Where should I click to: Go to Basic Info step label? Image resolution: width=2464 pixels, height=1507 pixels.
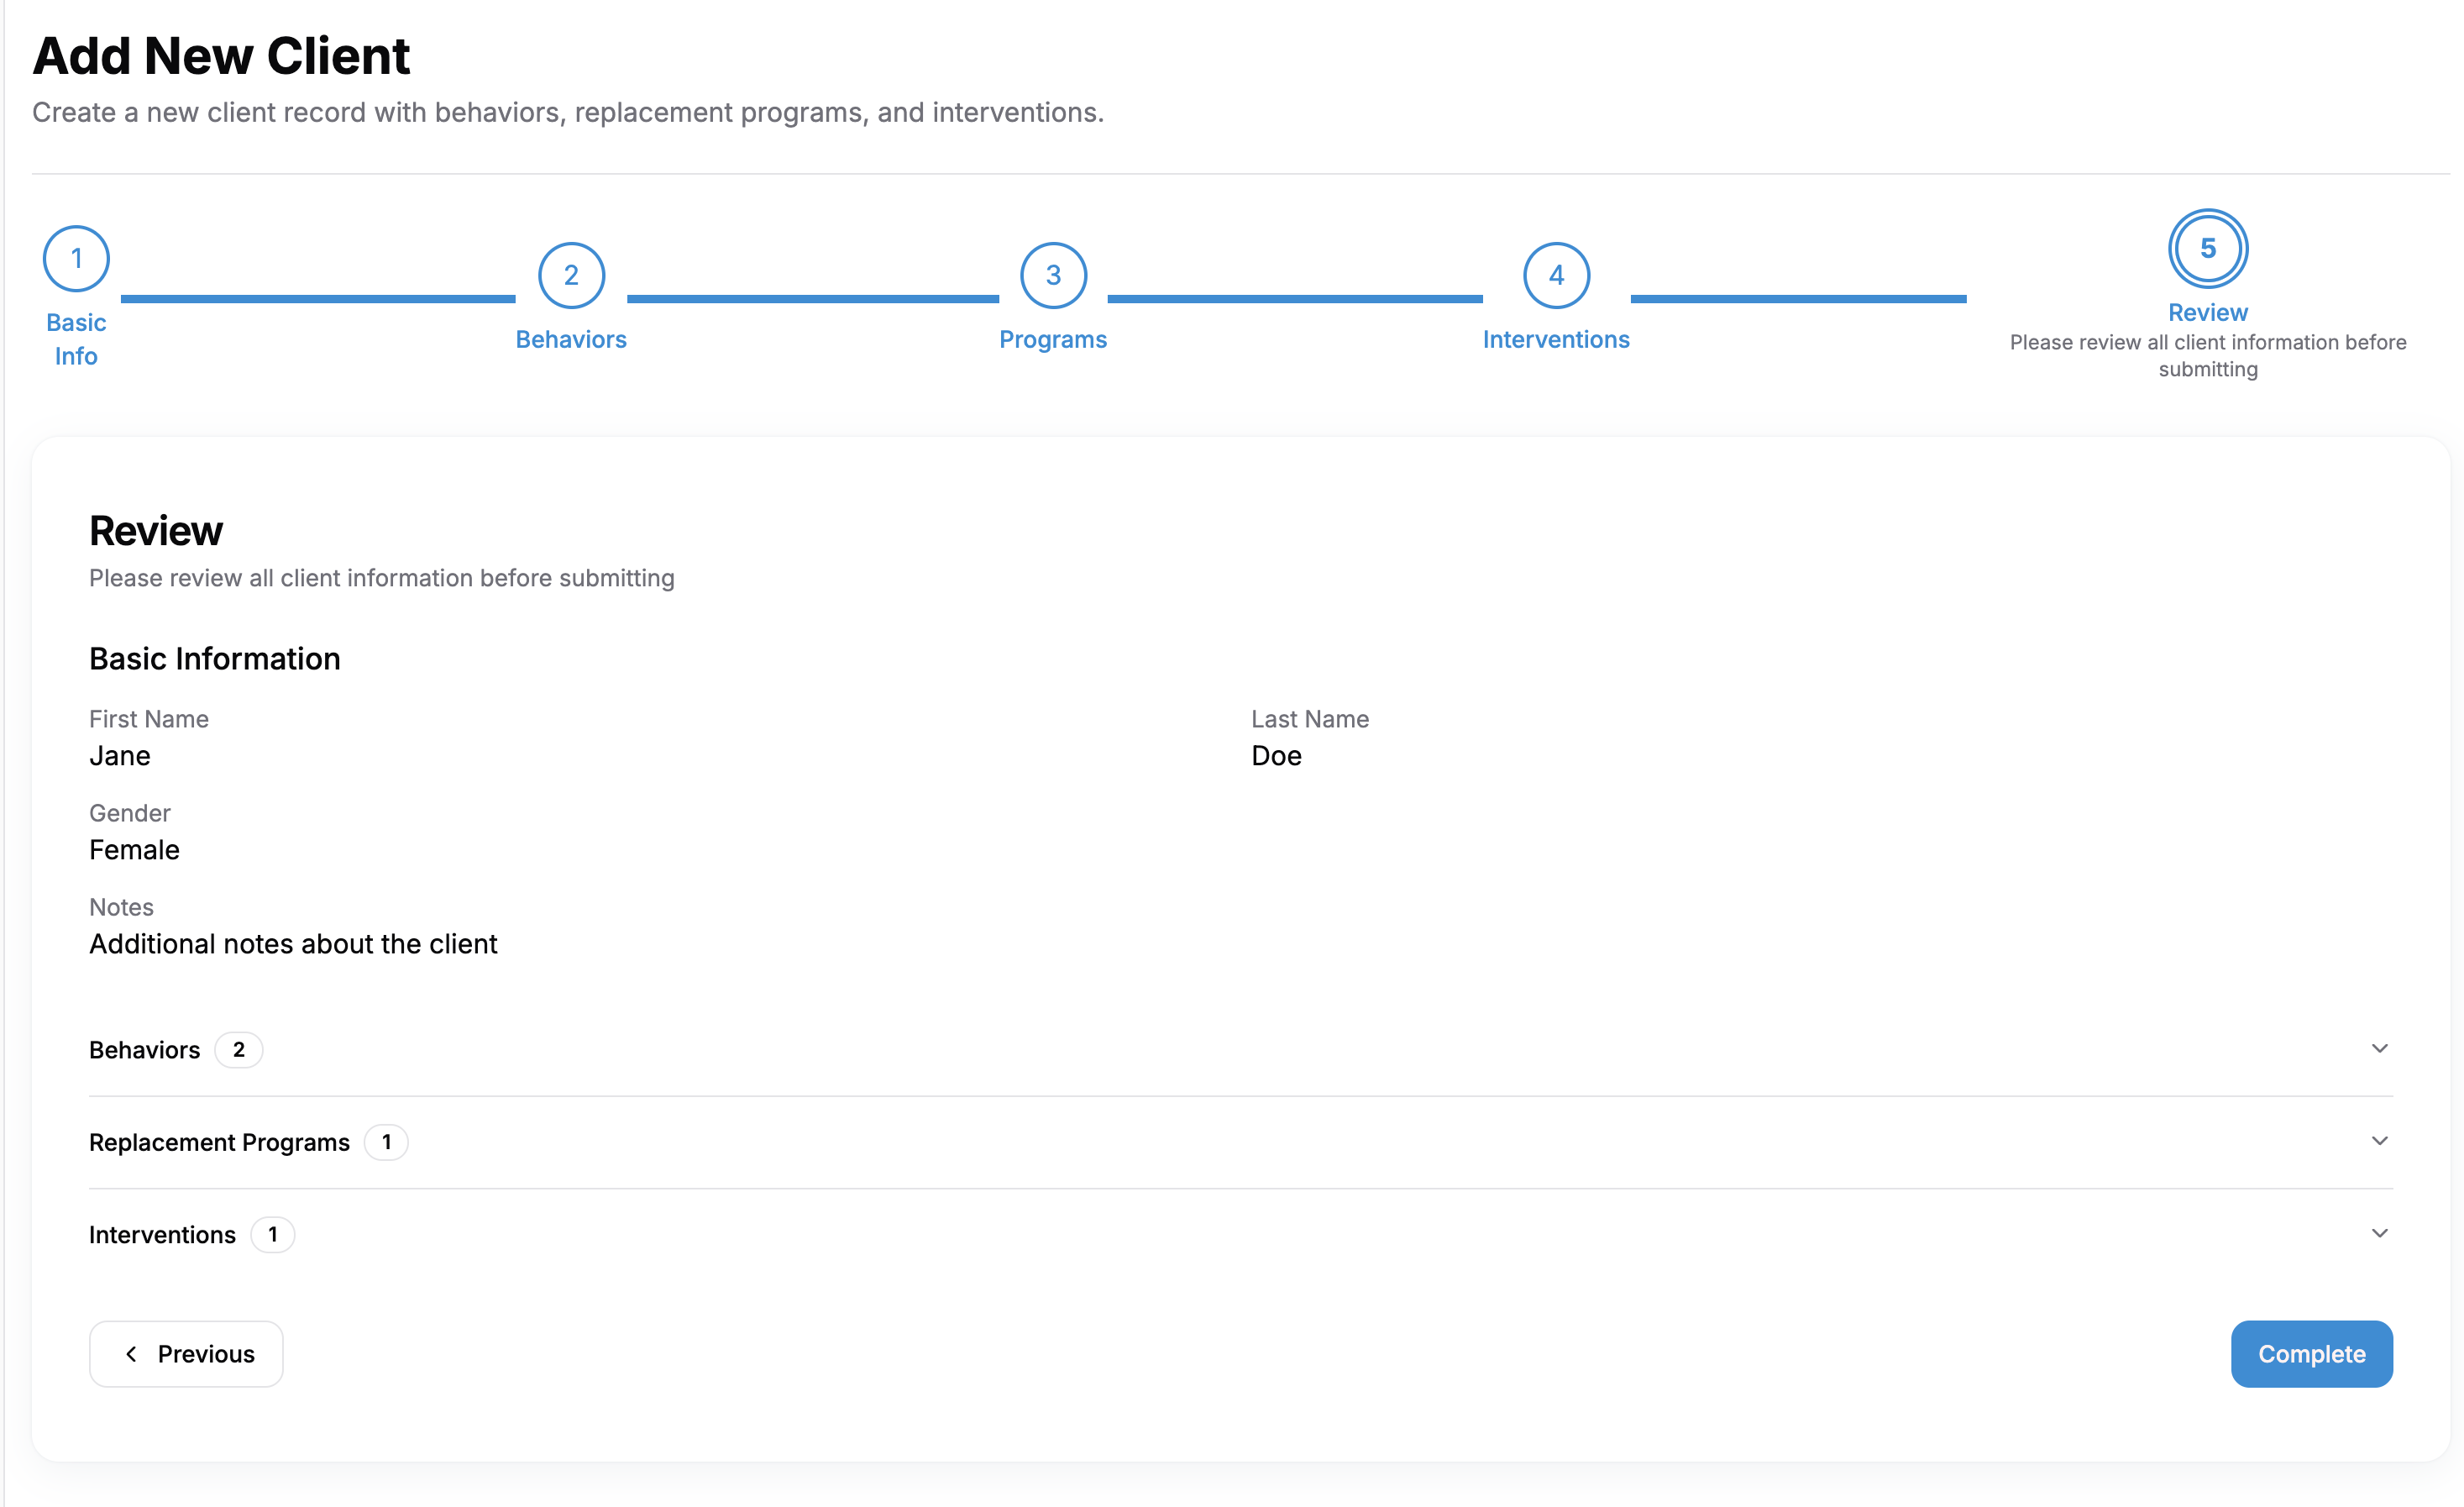coord(76,339)
